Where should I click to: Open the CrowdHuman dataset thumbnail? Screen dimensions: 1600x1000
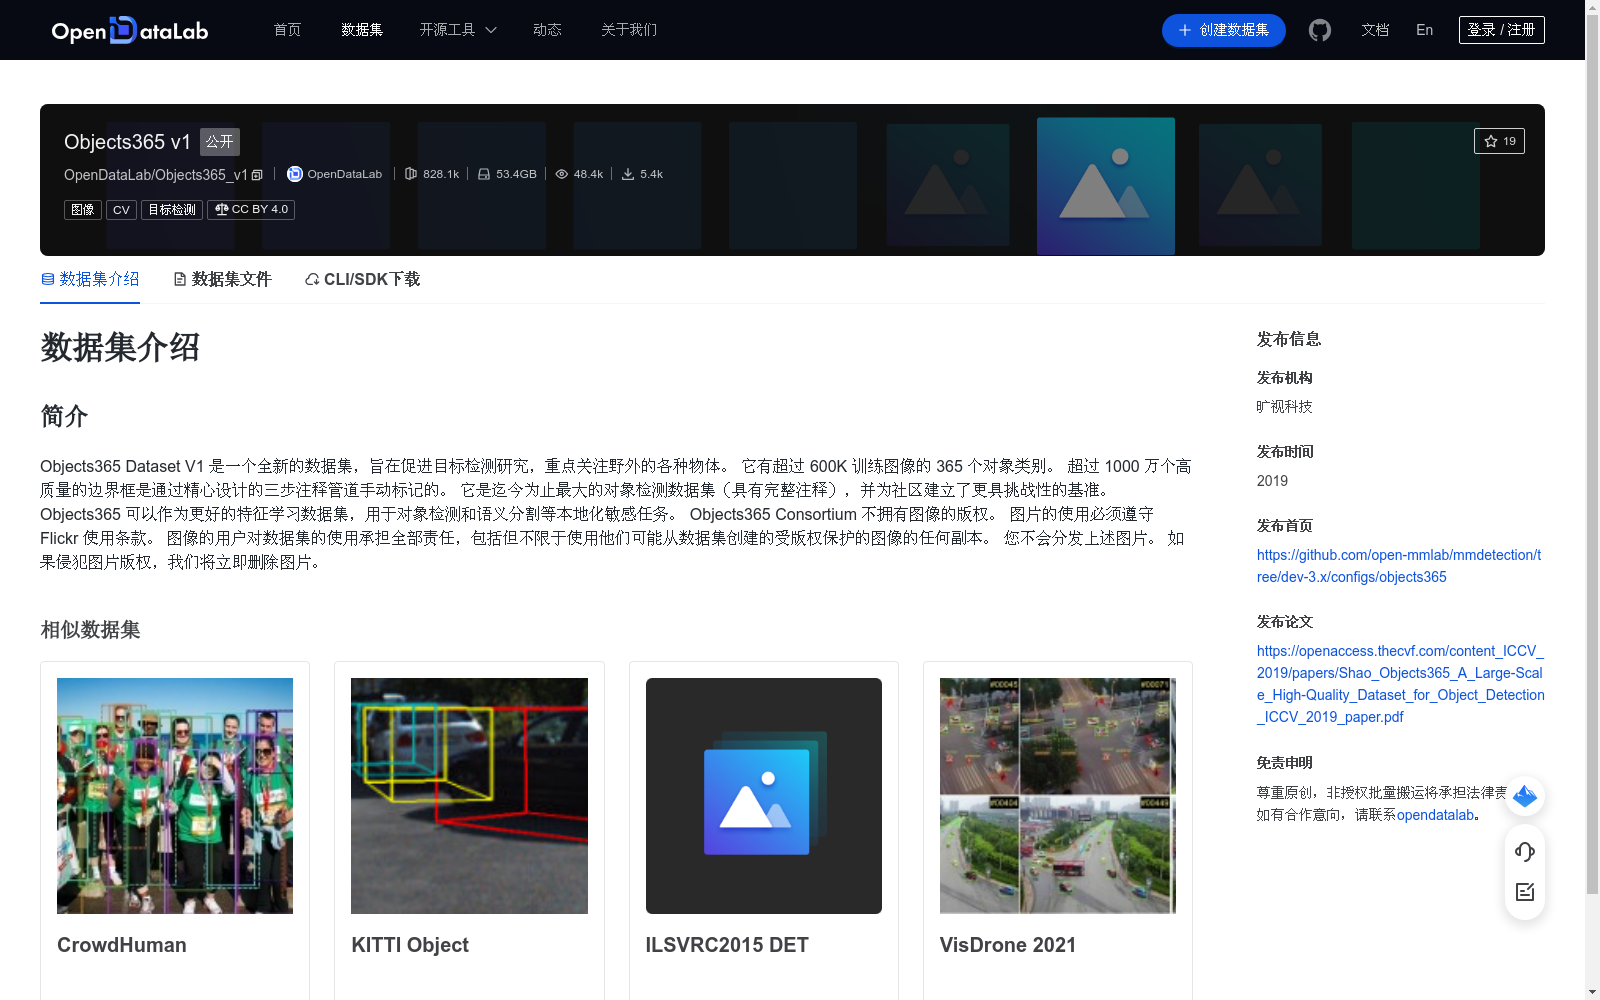pyautogui.click(x=175, y=796)
